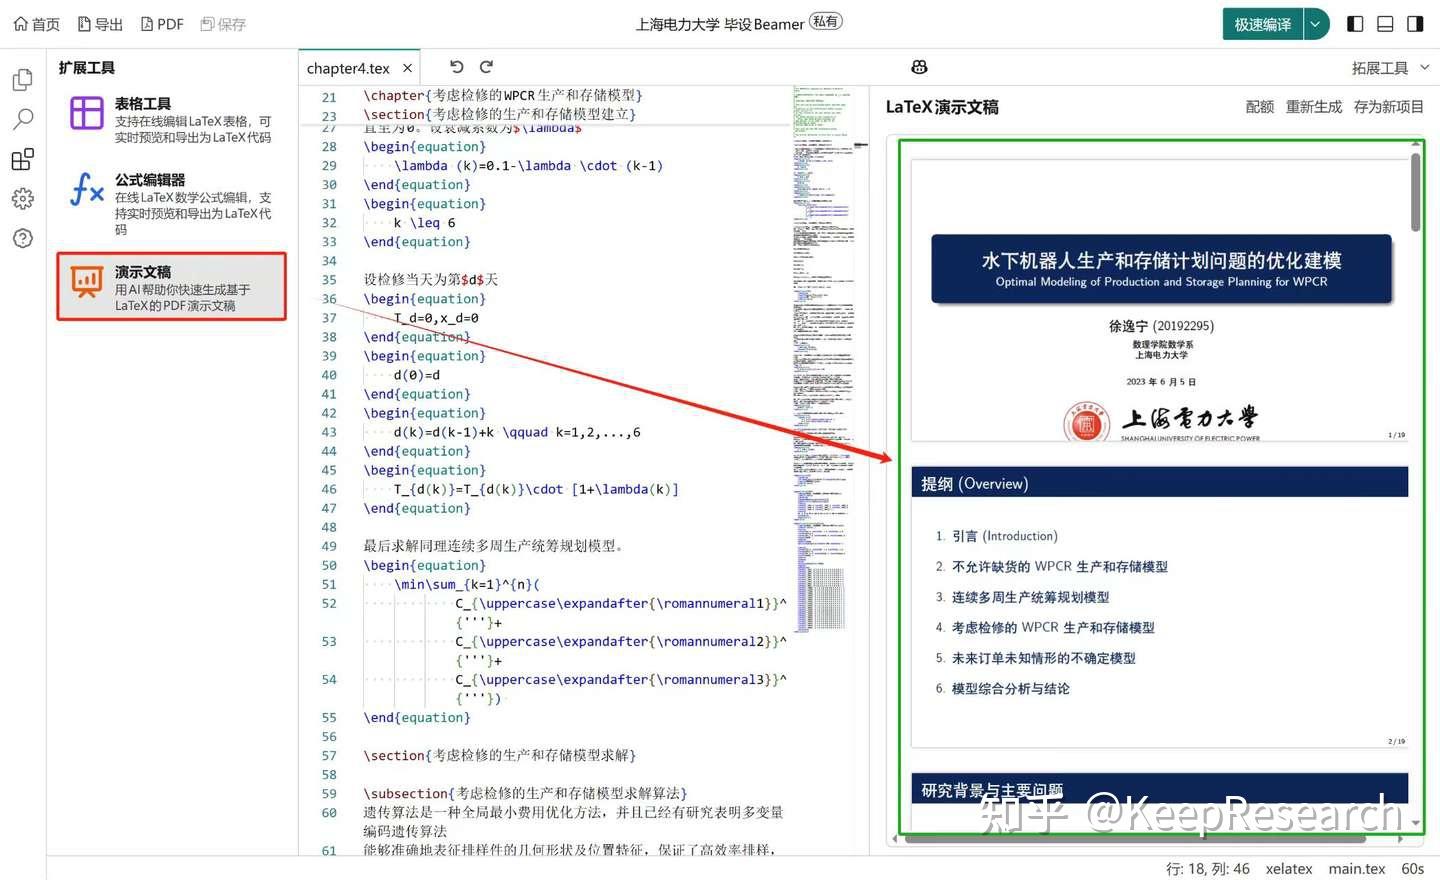Click the AI robot icon above the preview
The width and height of the screenshot is (1440, 880).
coord(919,66)
